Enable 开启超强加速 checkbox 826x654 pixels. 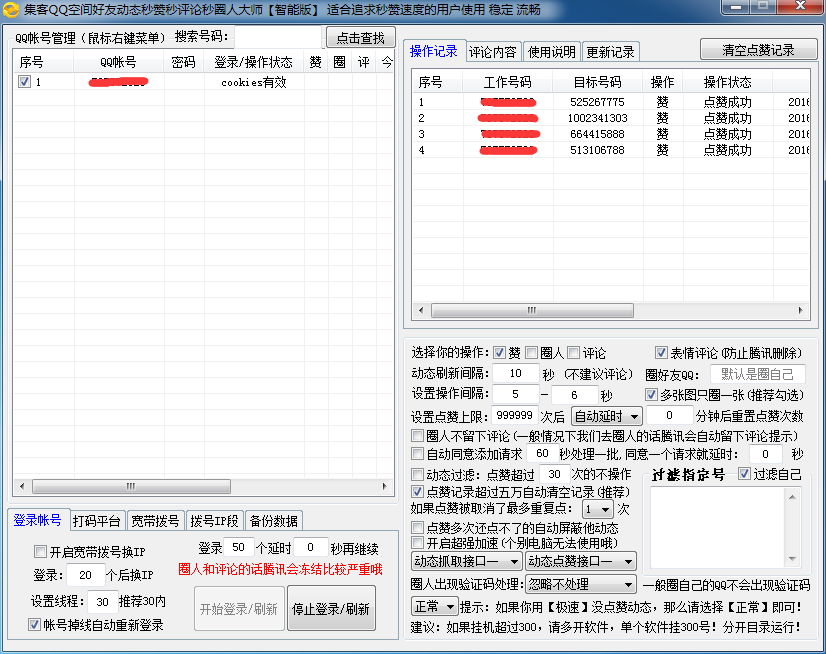(417, 542)
